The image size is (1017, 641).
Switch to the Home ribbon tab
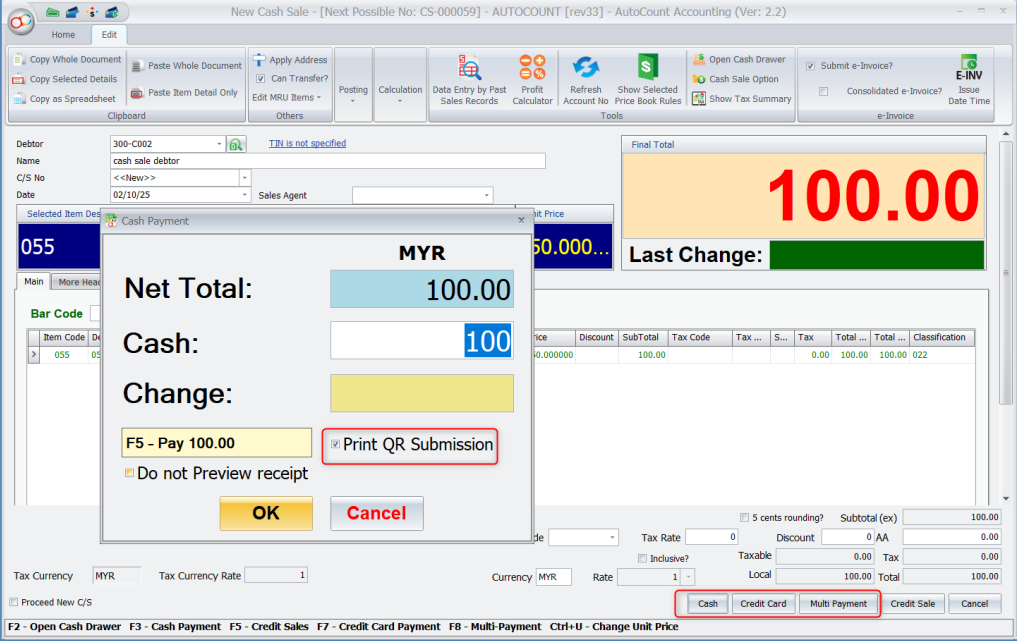tap(63, 34)
